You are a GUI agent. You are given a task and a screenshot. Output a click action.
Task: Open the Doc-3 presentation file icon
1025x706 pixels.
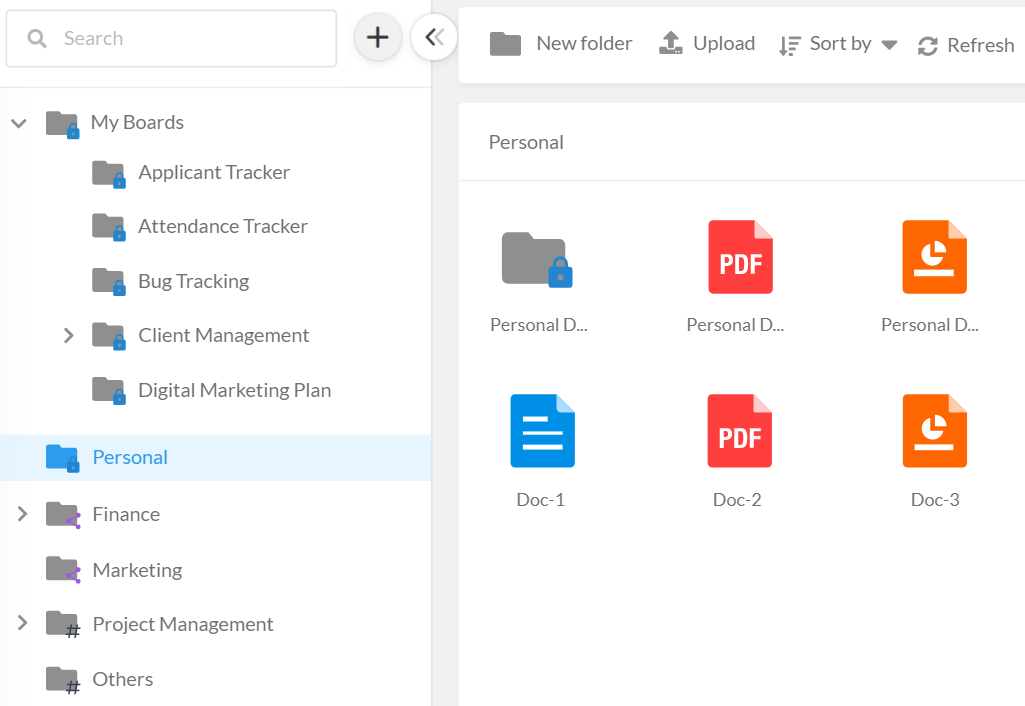[934, 431]
